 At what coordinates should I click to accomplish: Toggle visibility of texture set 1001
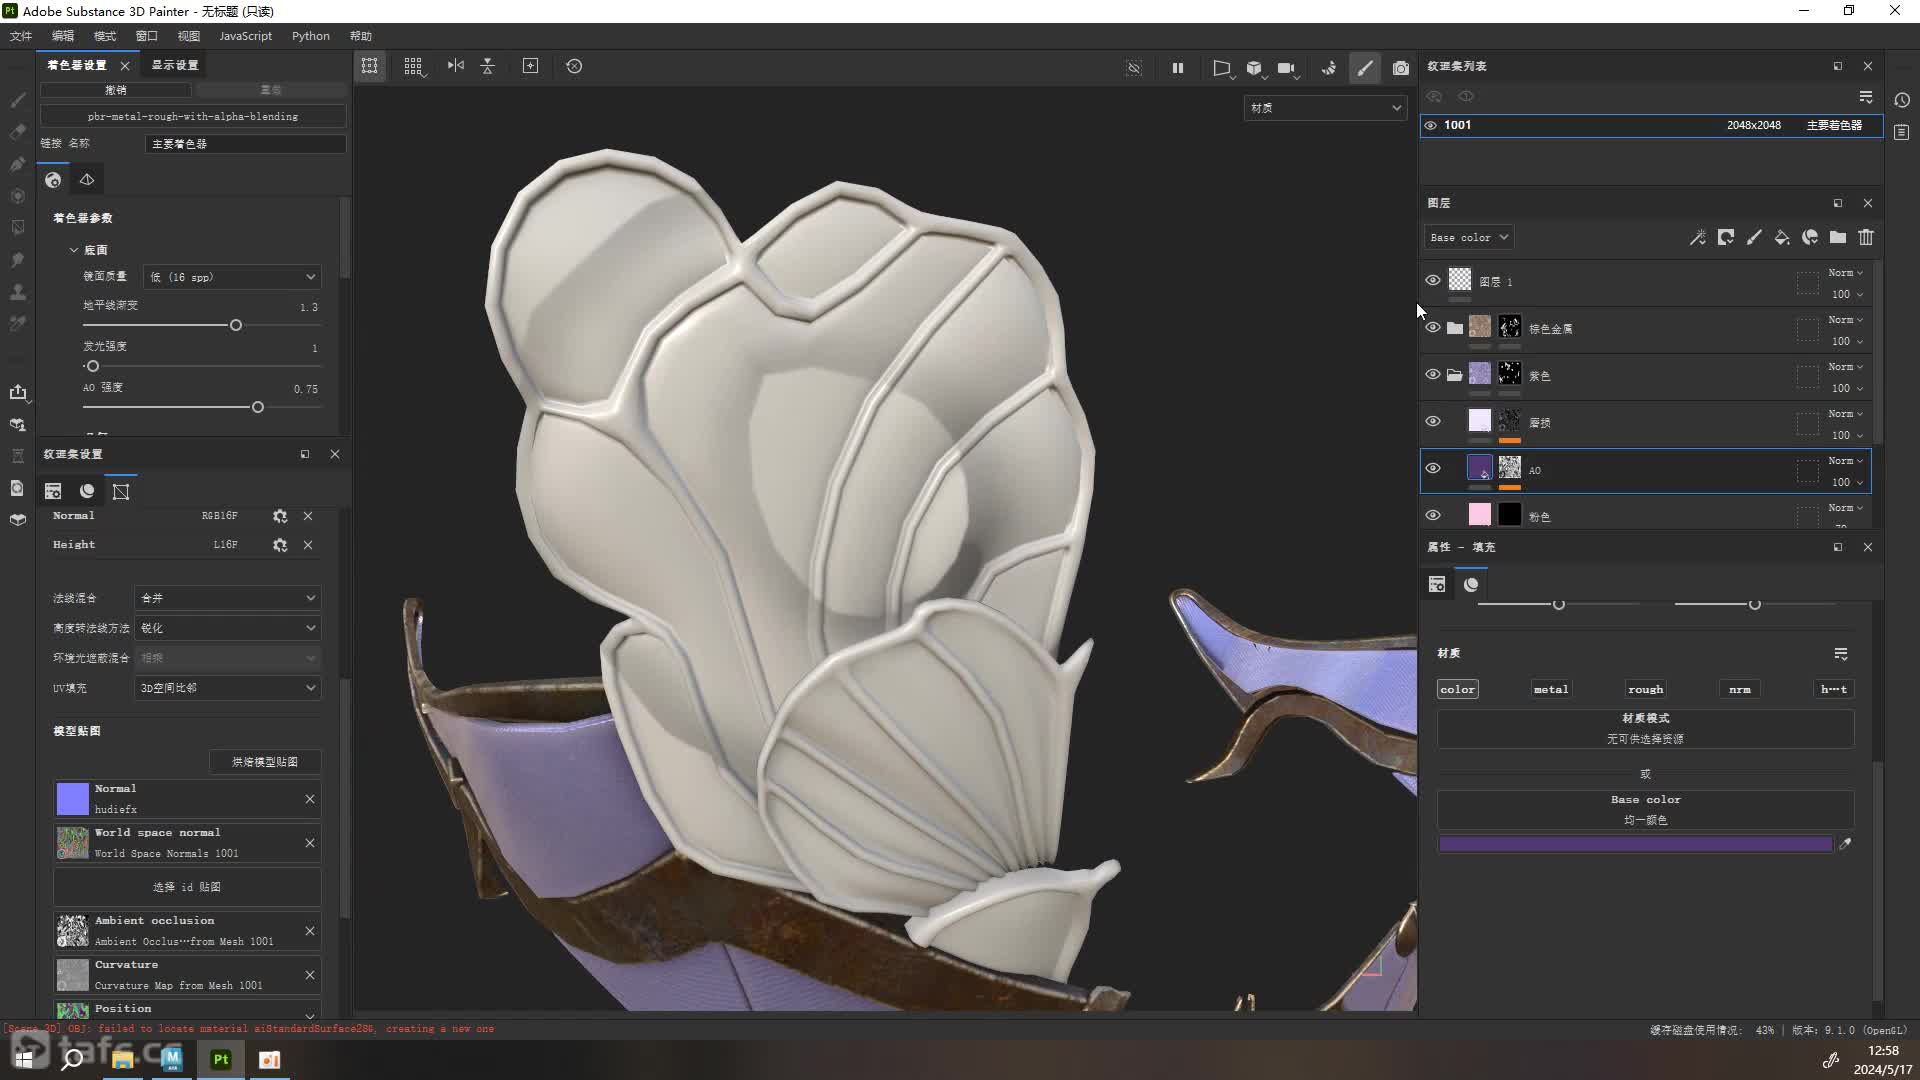pyautogui.click(x=1431, y=126)
